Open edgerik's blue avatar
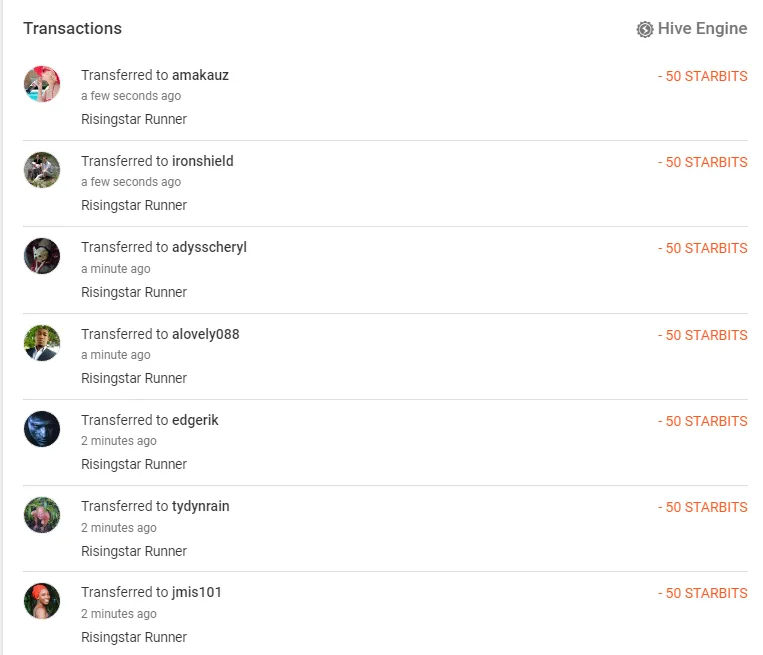The width and height of the screenshot is (763, 655). 42,429
